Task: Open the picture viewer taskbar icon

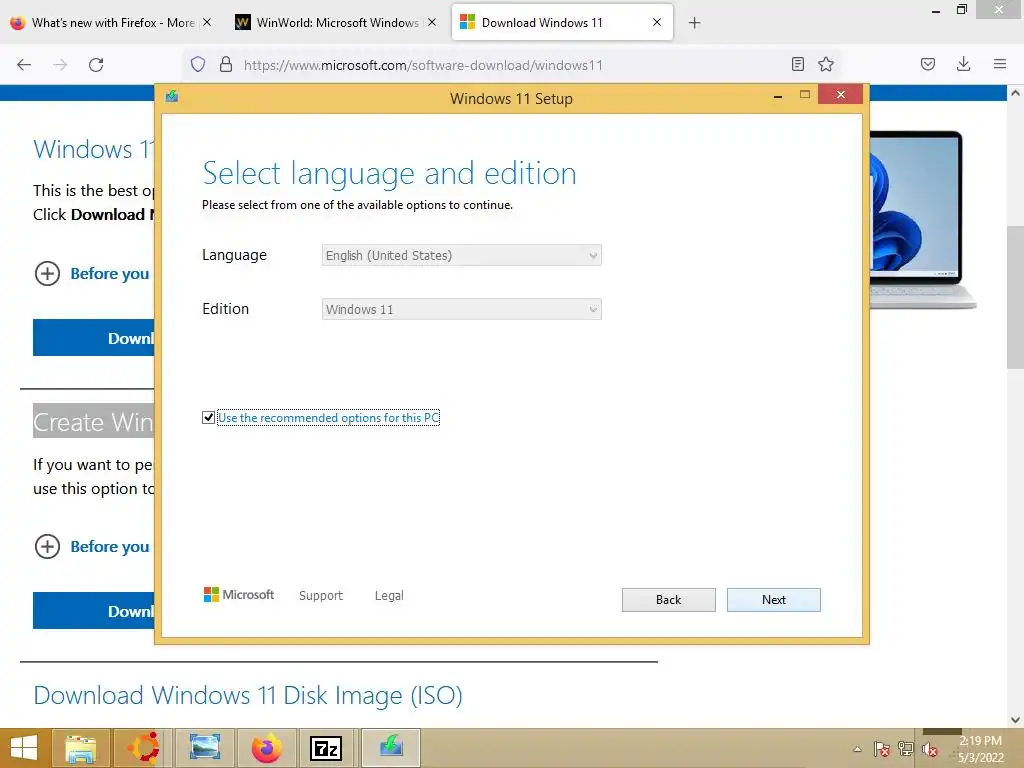Action: (x=204, y=748)
